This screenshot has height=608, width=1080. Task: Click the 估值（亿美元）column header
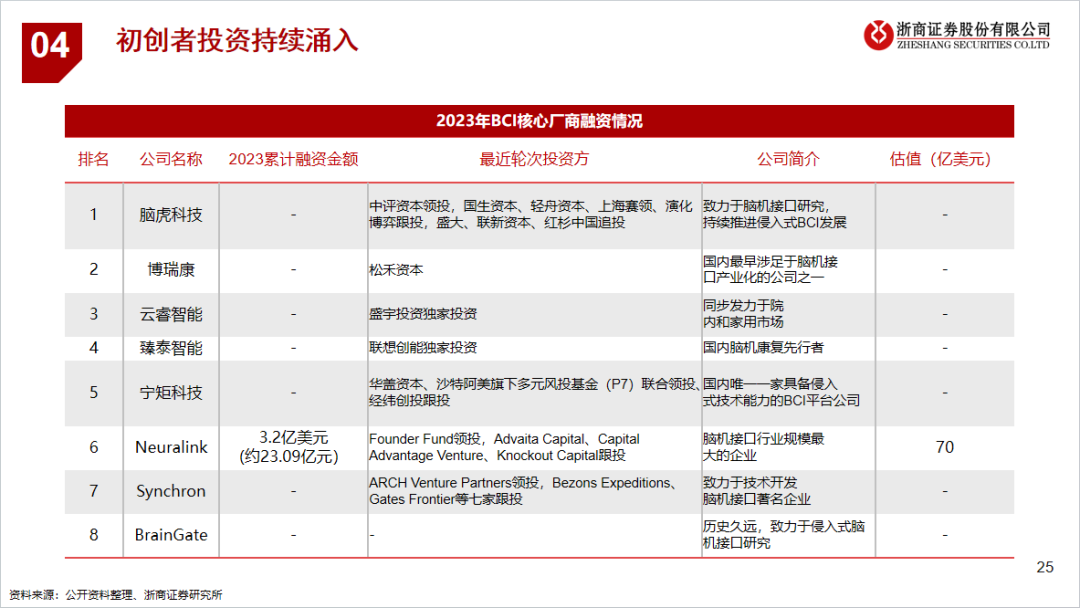click(940, 159)
